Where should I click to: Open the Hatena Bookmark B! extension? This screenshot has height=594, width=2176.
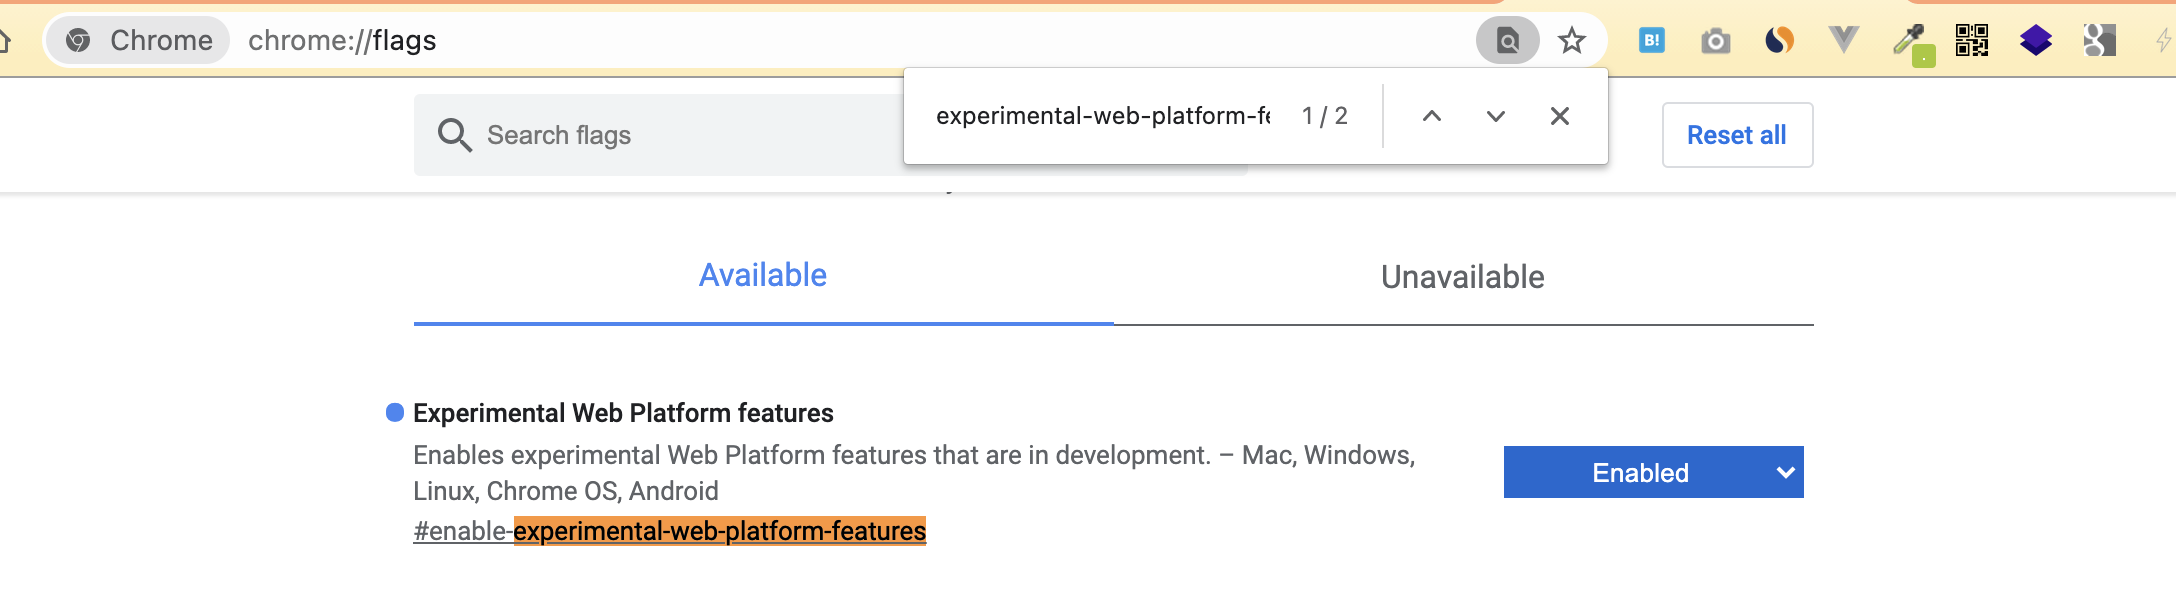click(x=1652, y=41)
